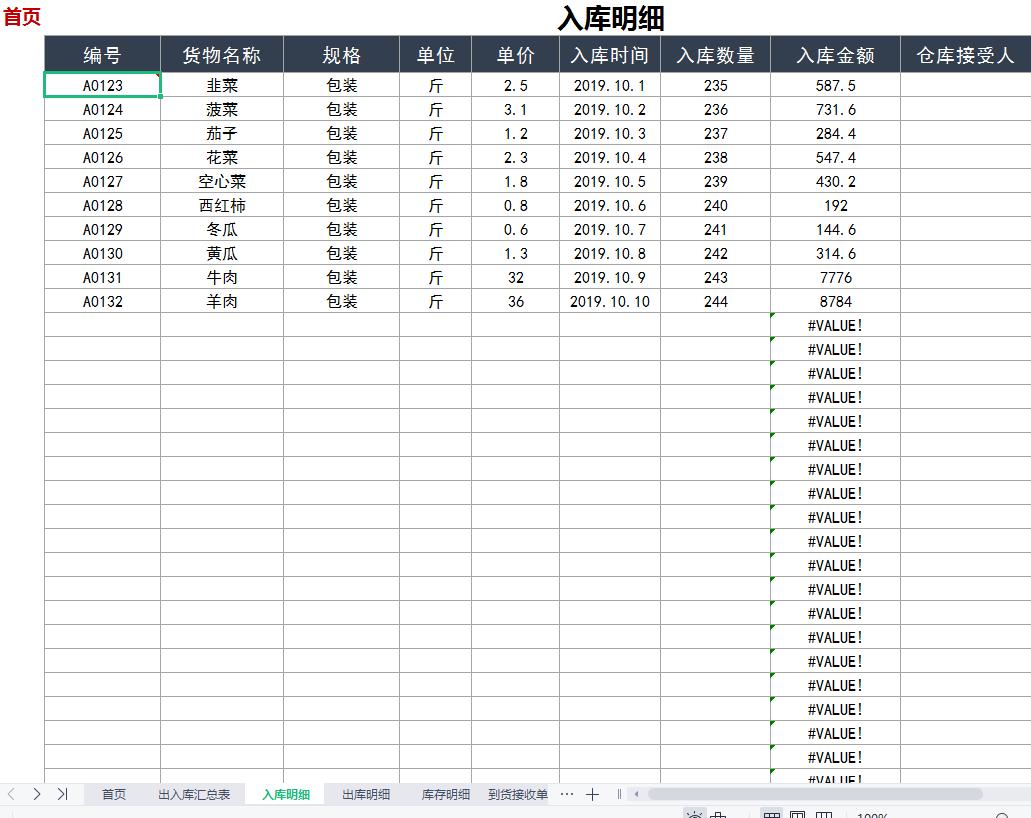Add a new worksheet with the plus icon

(593, 793)
